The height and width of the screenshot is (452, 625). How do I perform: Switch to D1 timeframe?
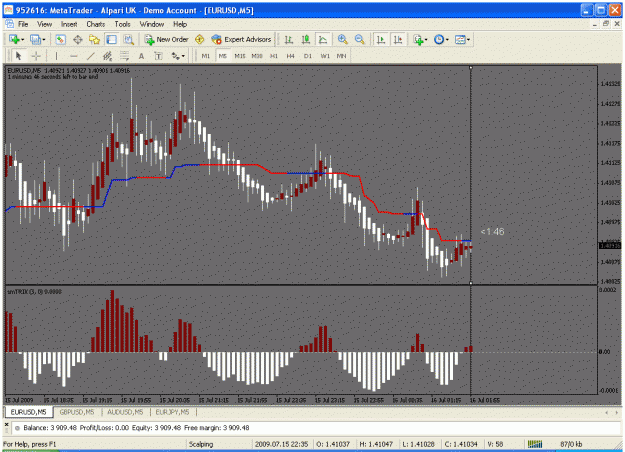pyautogui.click(x=308, y=56)
